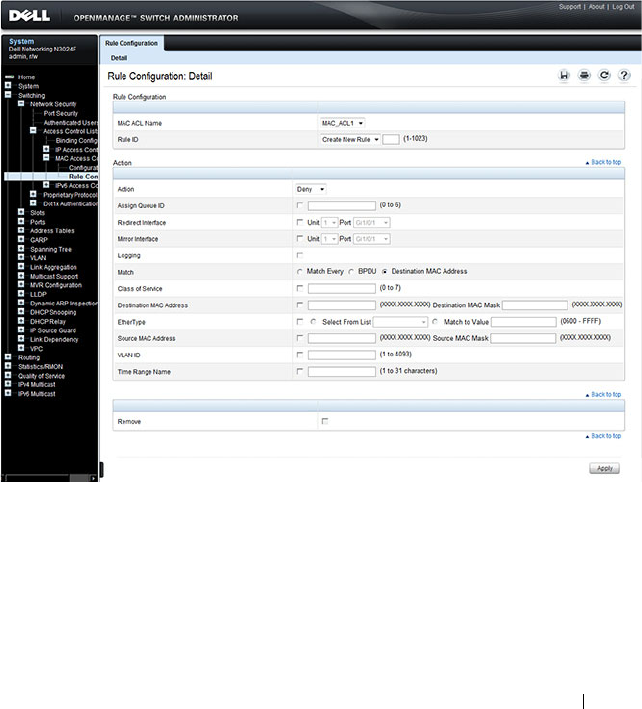Collapse the Network Security node
Viewport: 642px width, 709px height.
point(21,104)
